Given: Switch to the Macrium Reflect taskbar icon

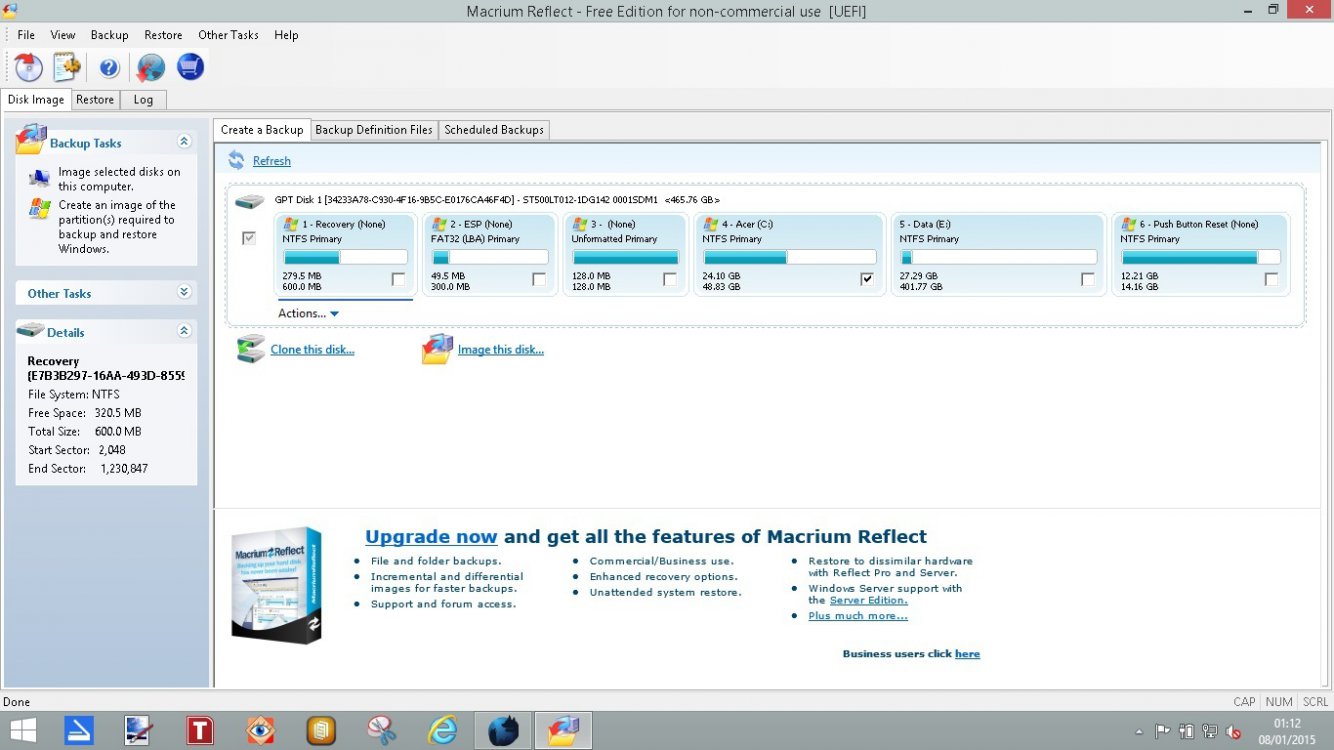Looking at the screenshot, I should click(x=563, y=731).
